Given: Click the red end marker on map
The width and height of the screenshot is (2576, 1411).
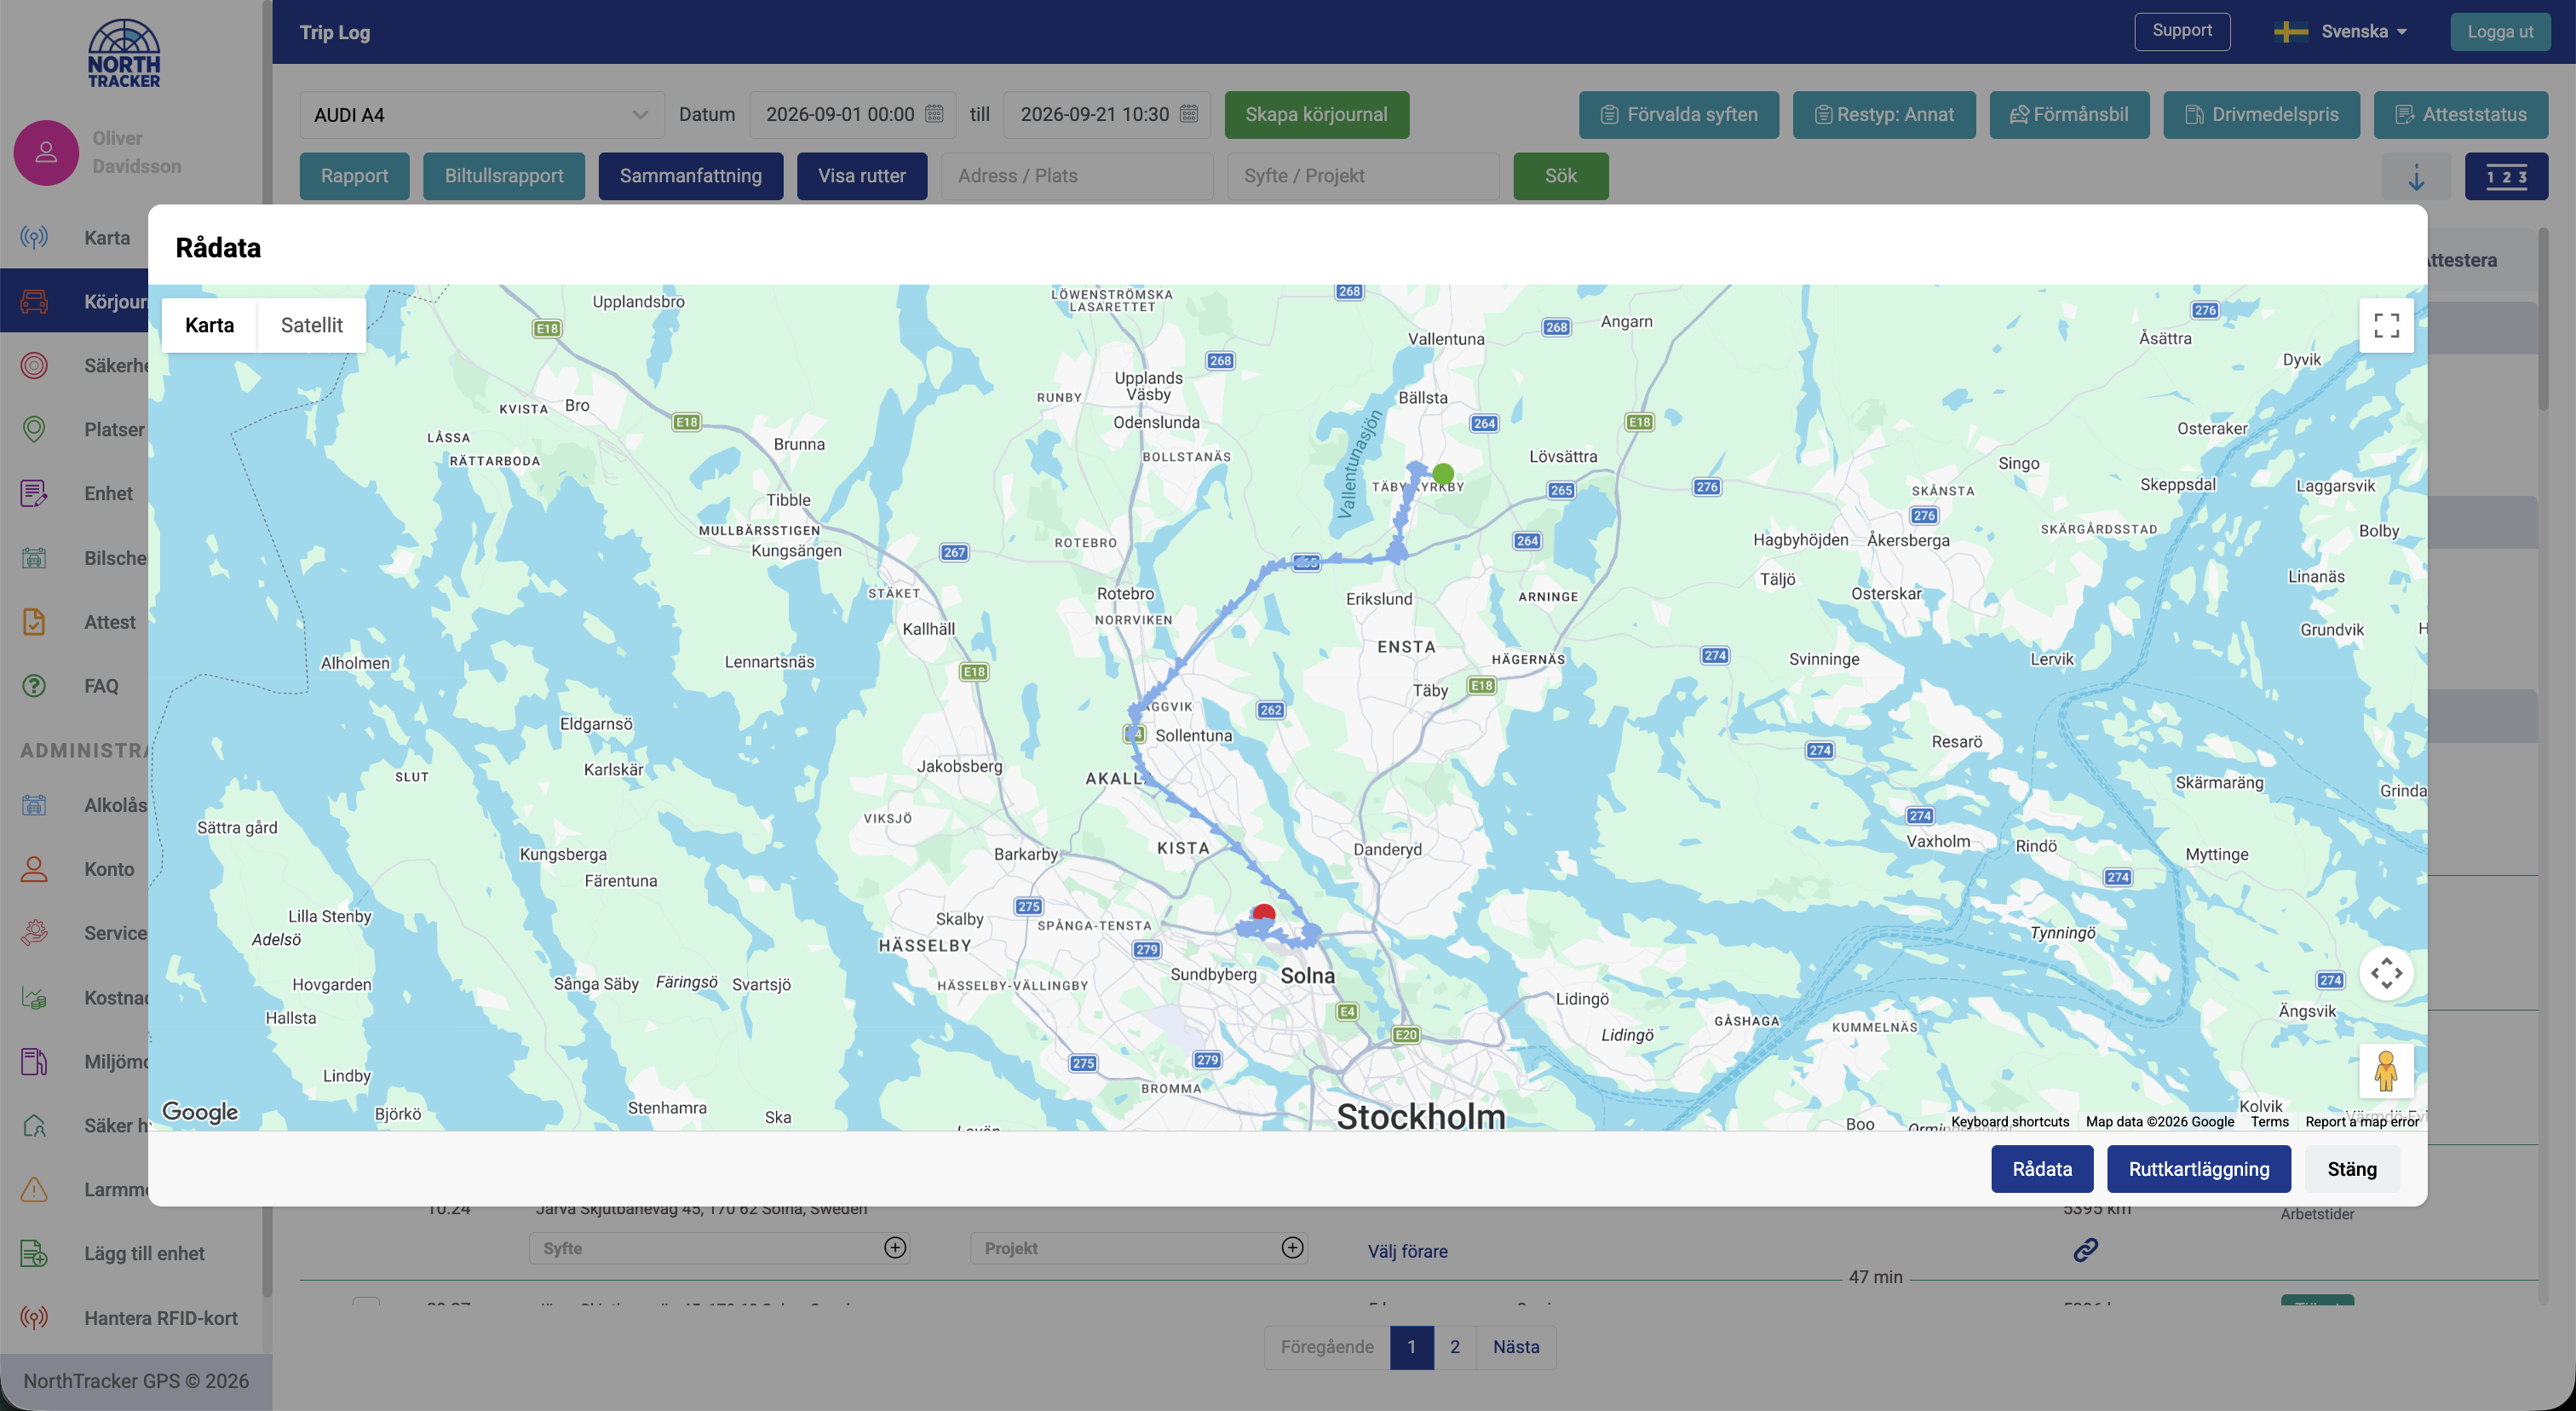Looking at the screenshot, I should tap(1264, 914).
